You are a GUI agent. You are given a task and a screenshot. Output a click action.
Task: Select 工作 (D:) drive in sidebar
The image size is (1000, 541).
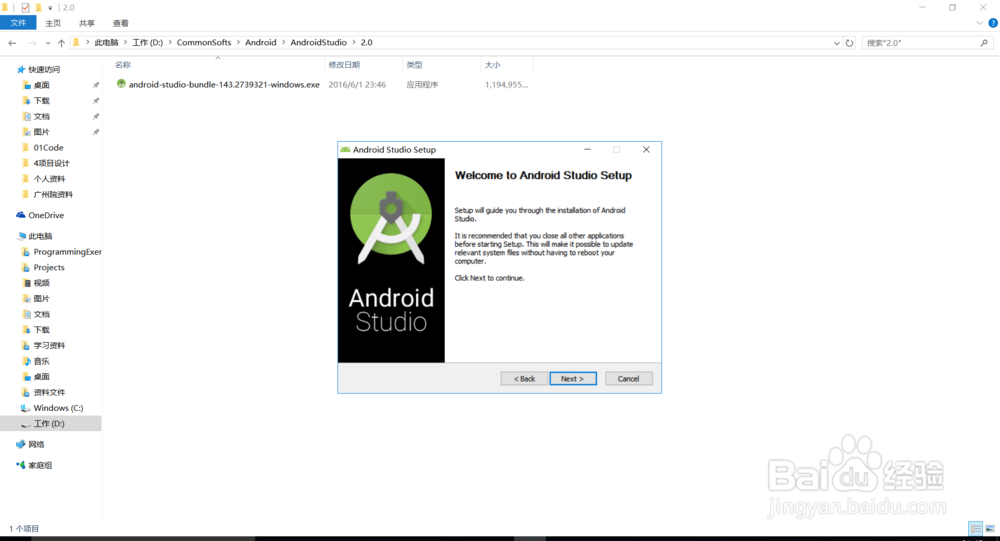pyautogui.click(x=49, y=424)
